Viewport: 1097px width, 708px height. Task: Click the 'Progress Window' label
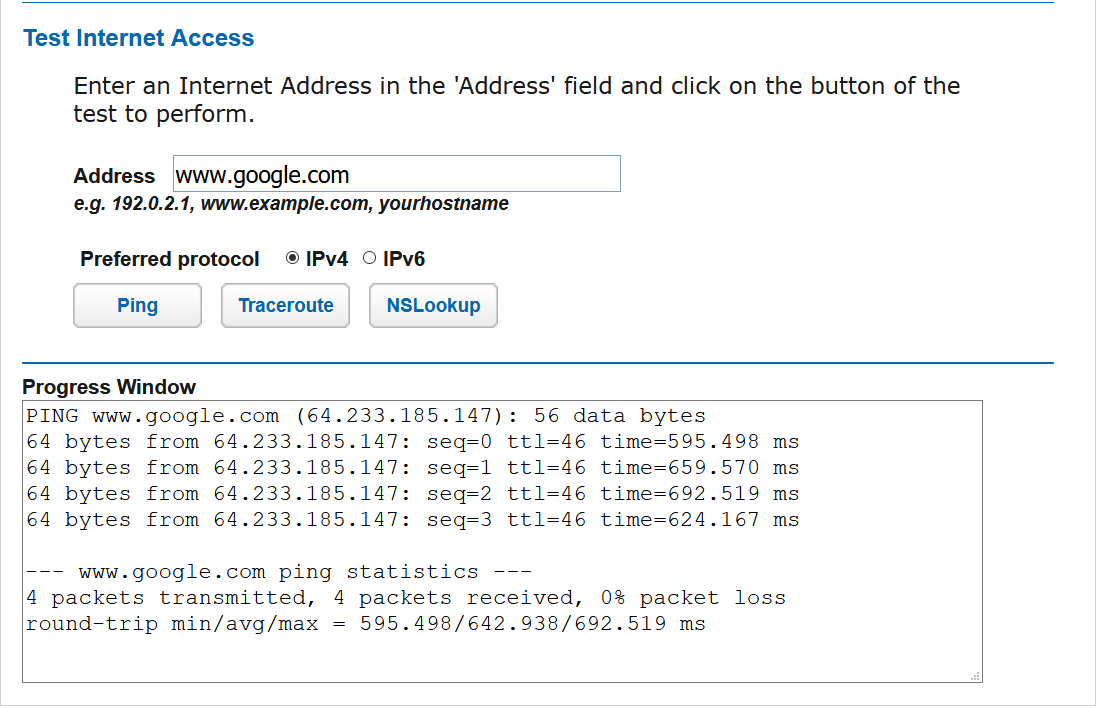click(109, 387)
